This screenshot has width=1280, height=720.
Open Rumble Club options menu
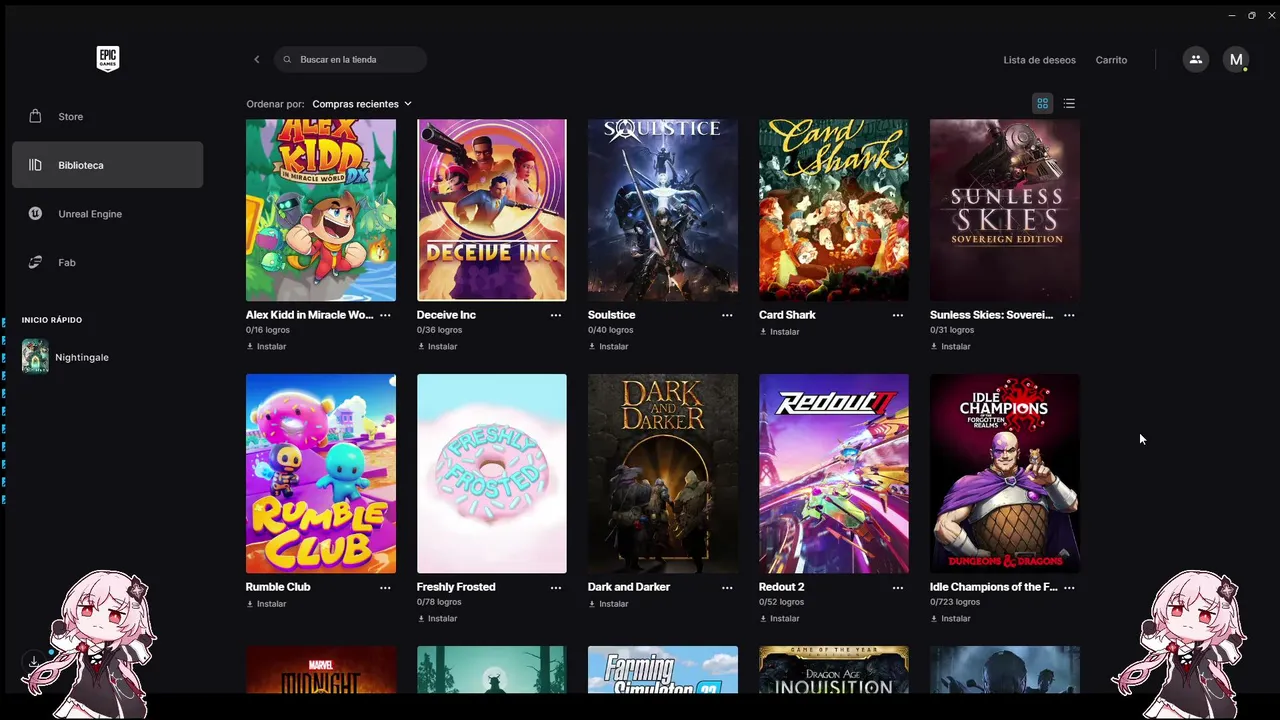(385, 588)
